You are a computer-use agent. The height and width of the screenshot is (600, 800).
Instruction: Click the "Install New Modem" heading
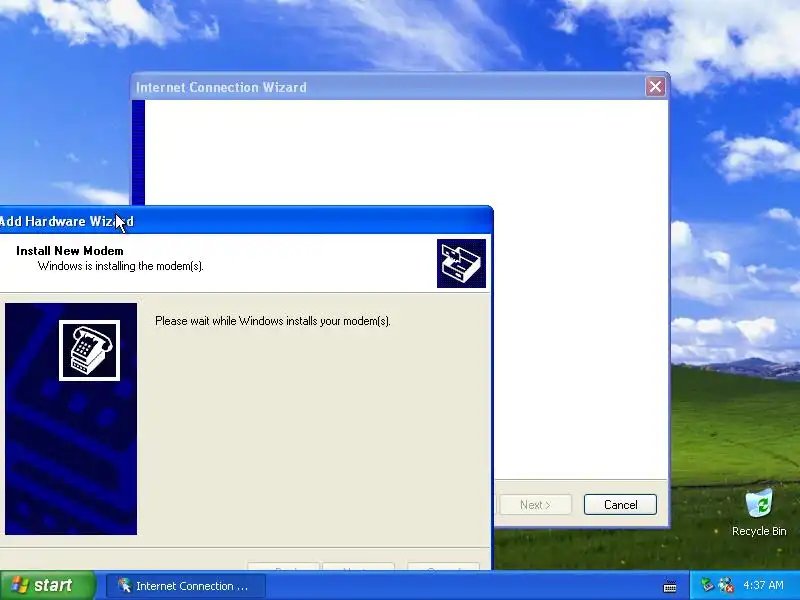[70, 251]
